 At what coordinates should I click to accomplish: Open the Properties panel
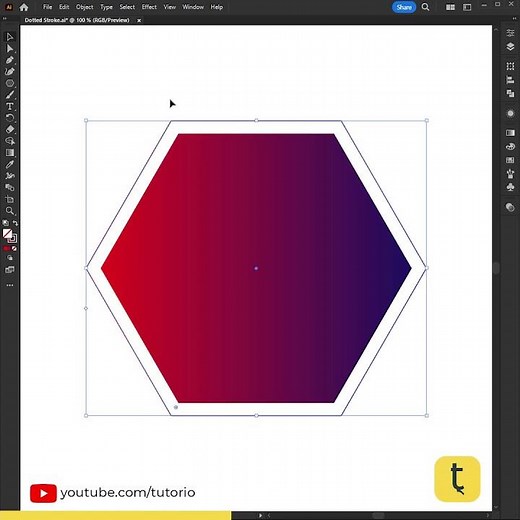pos(510,33)
